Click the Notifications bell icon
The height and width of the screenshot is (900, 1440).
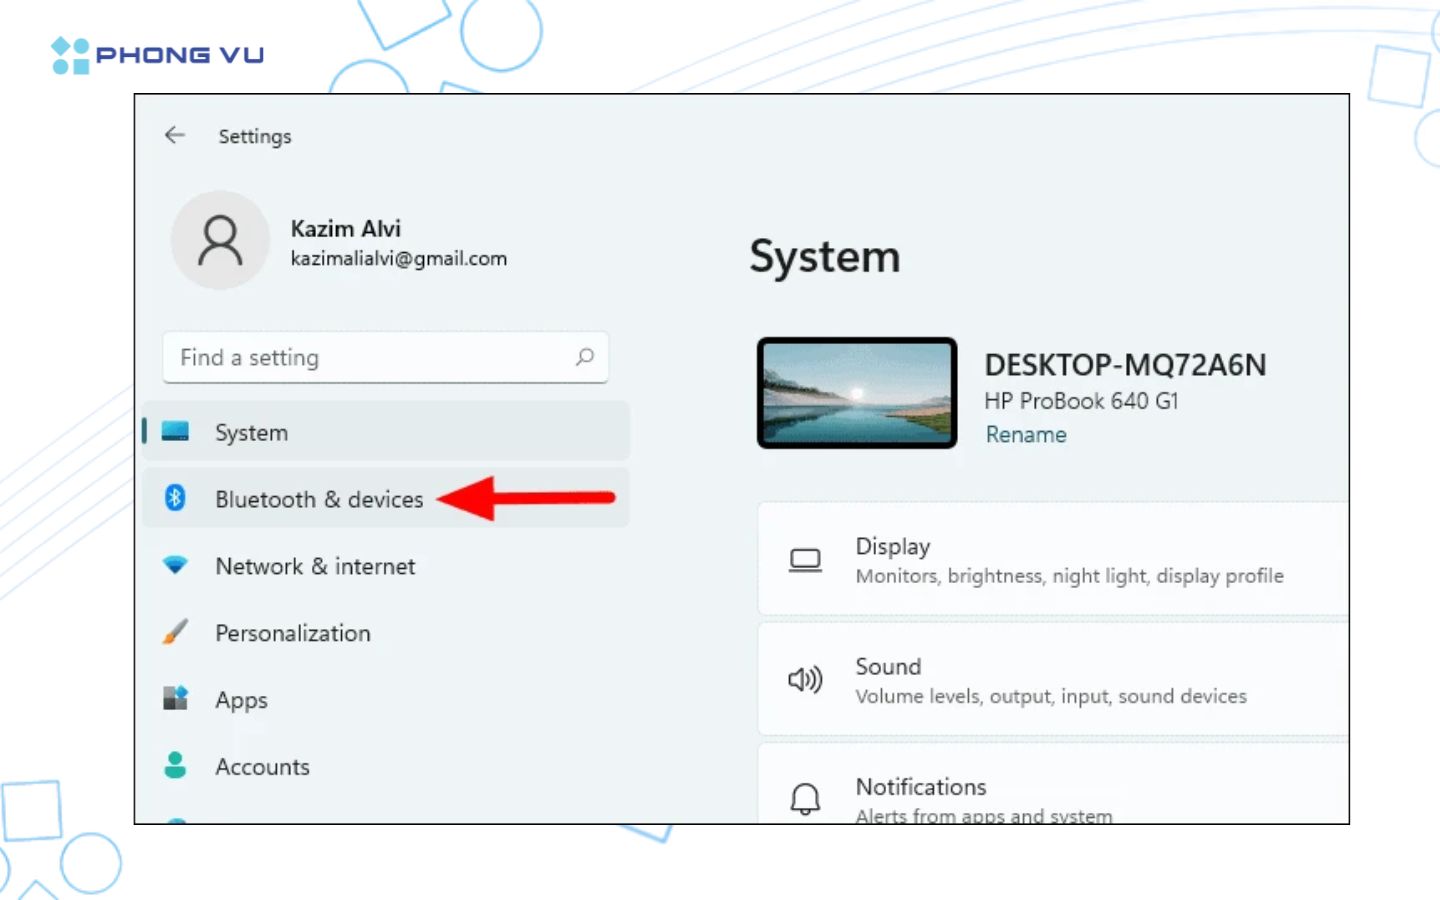point(805,799)
